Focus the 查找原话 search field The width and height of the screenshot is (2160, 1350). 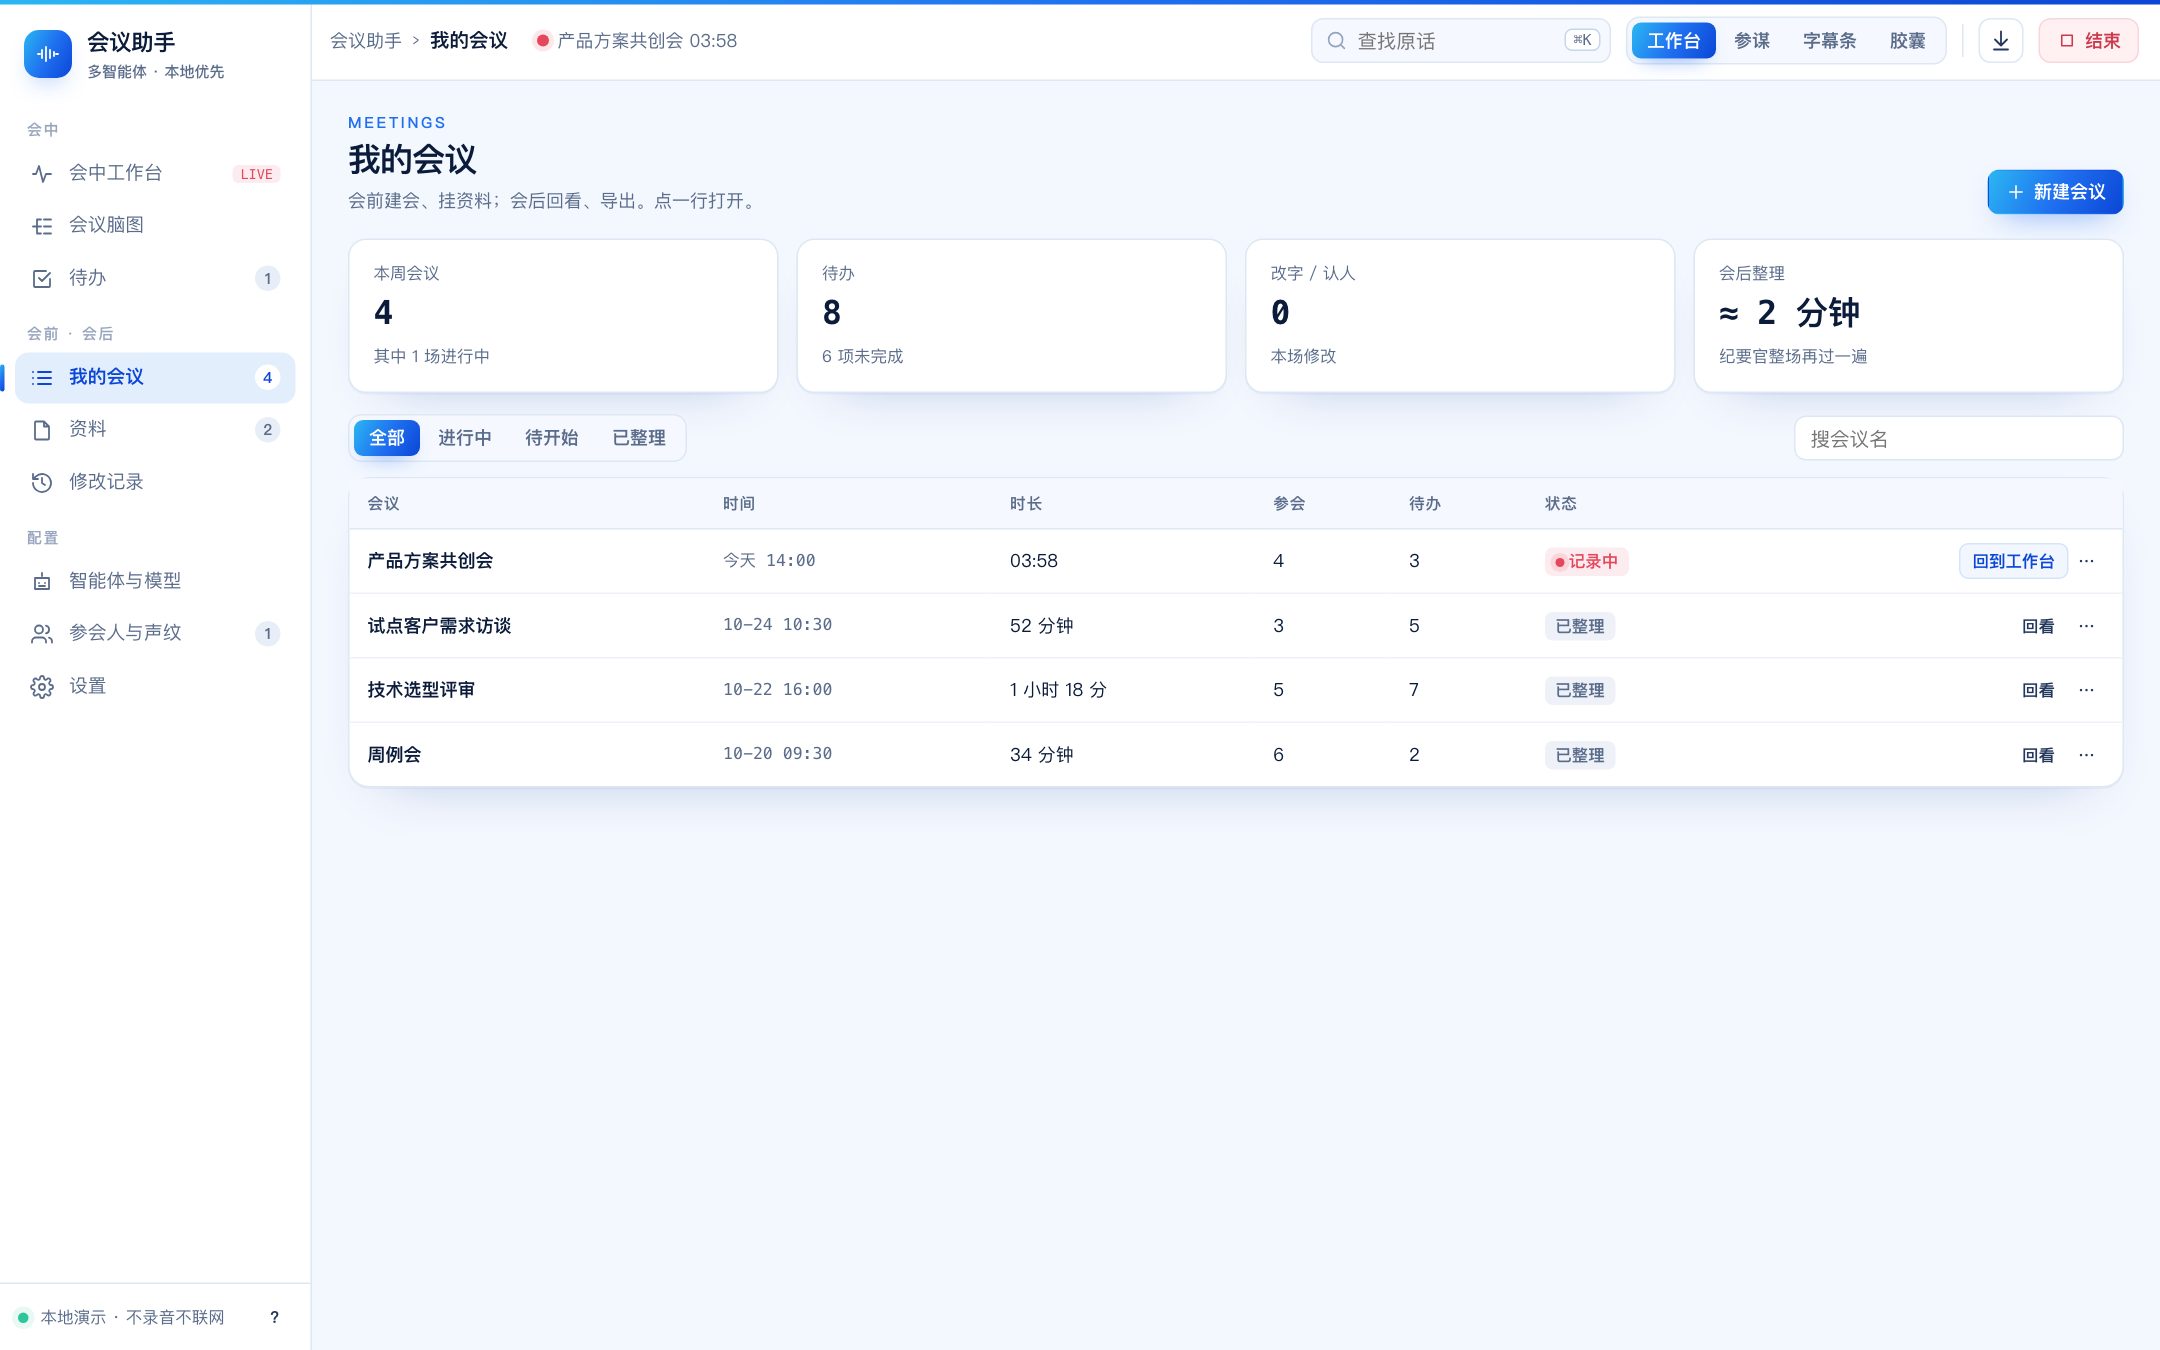(x=1460, y=41)
